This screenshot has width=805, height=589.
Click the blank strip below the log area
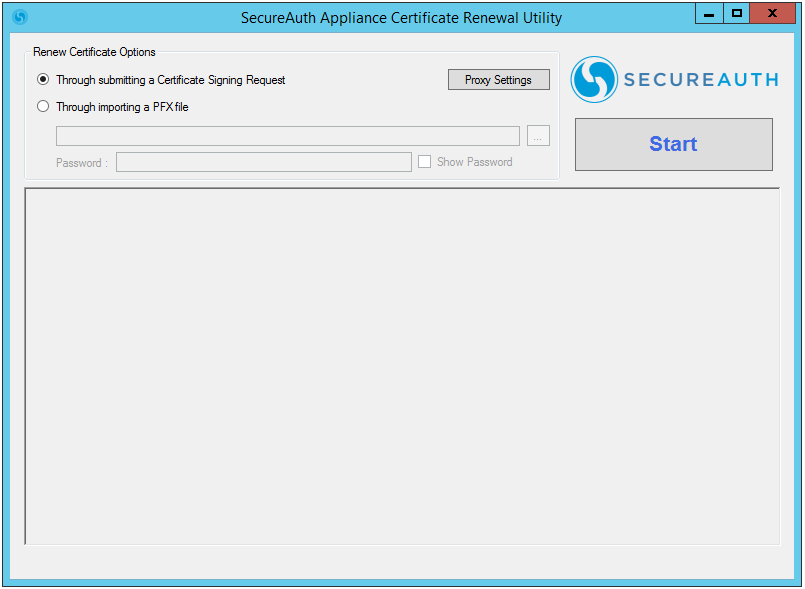click(401, 563)
